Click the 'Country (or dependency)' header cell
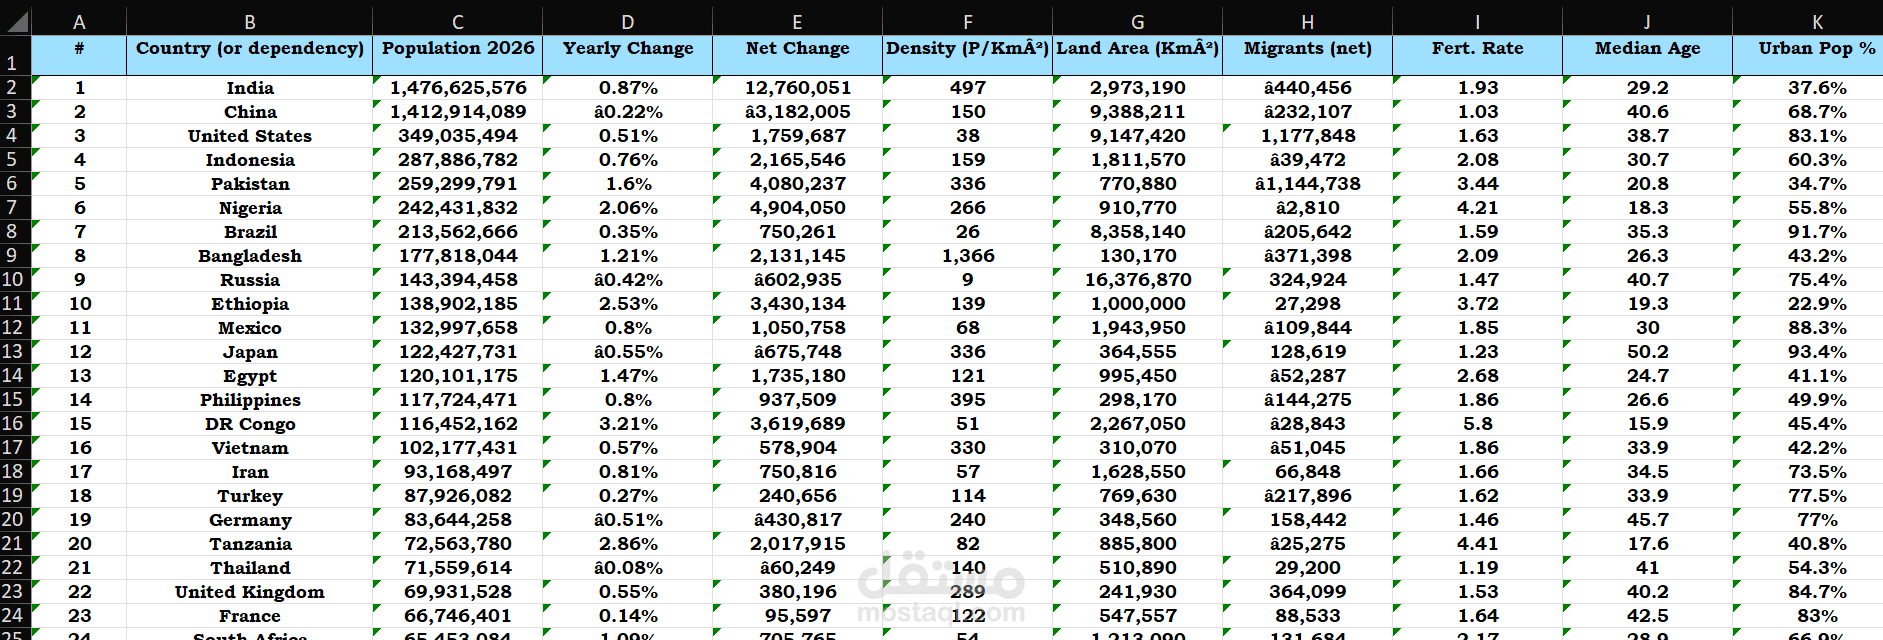The image size is (1883, 640). pyautogui.click(x=249, y=55)
